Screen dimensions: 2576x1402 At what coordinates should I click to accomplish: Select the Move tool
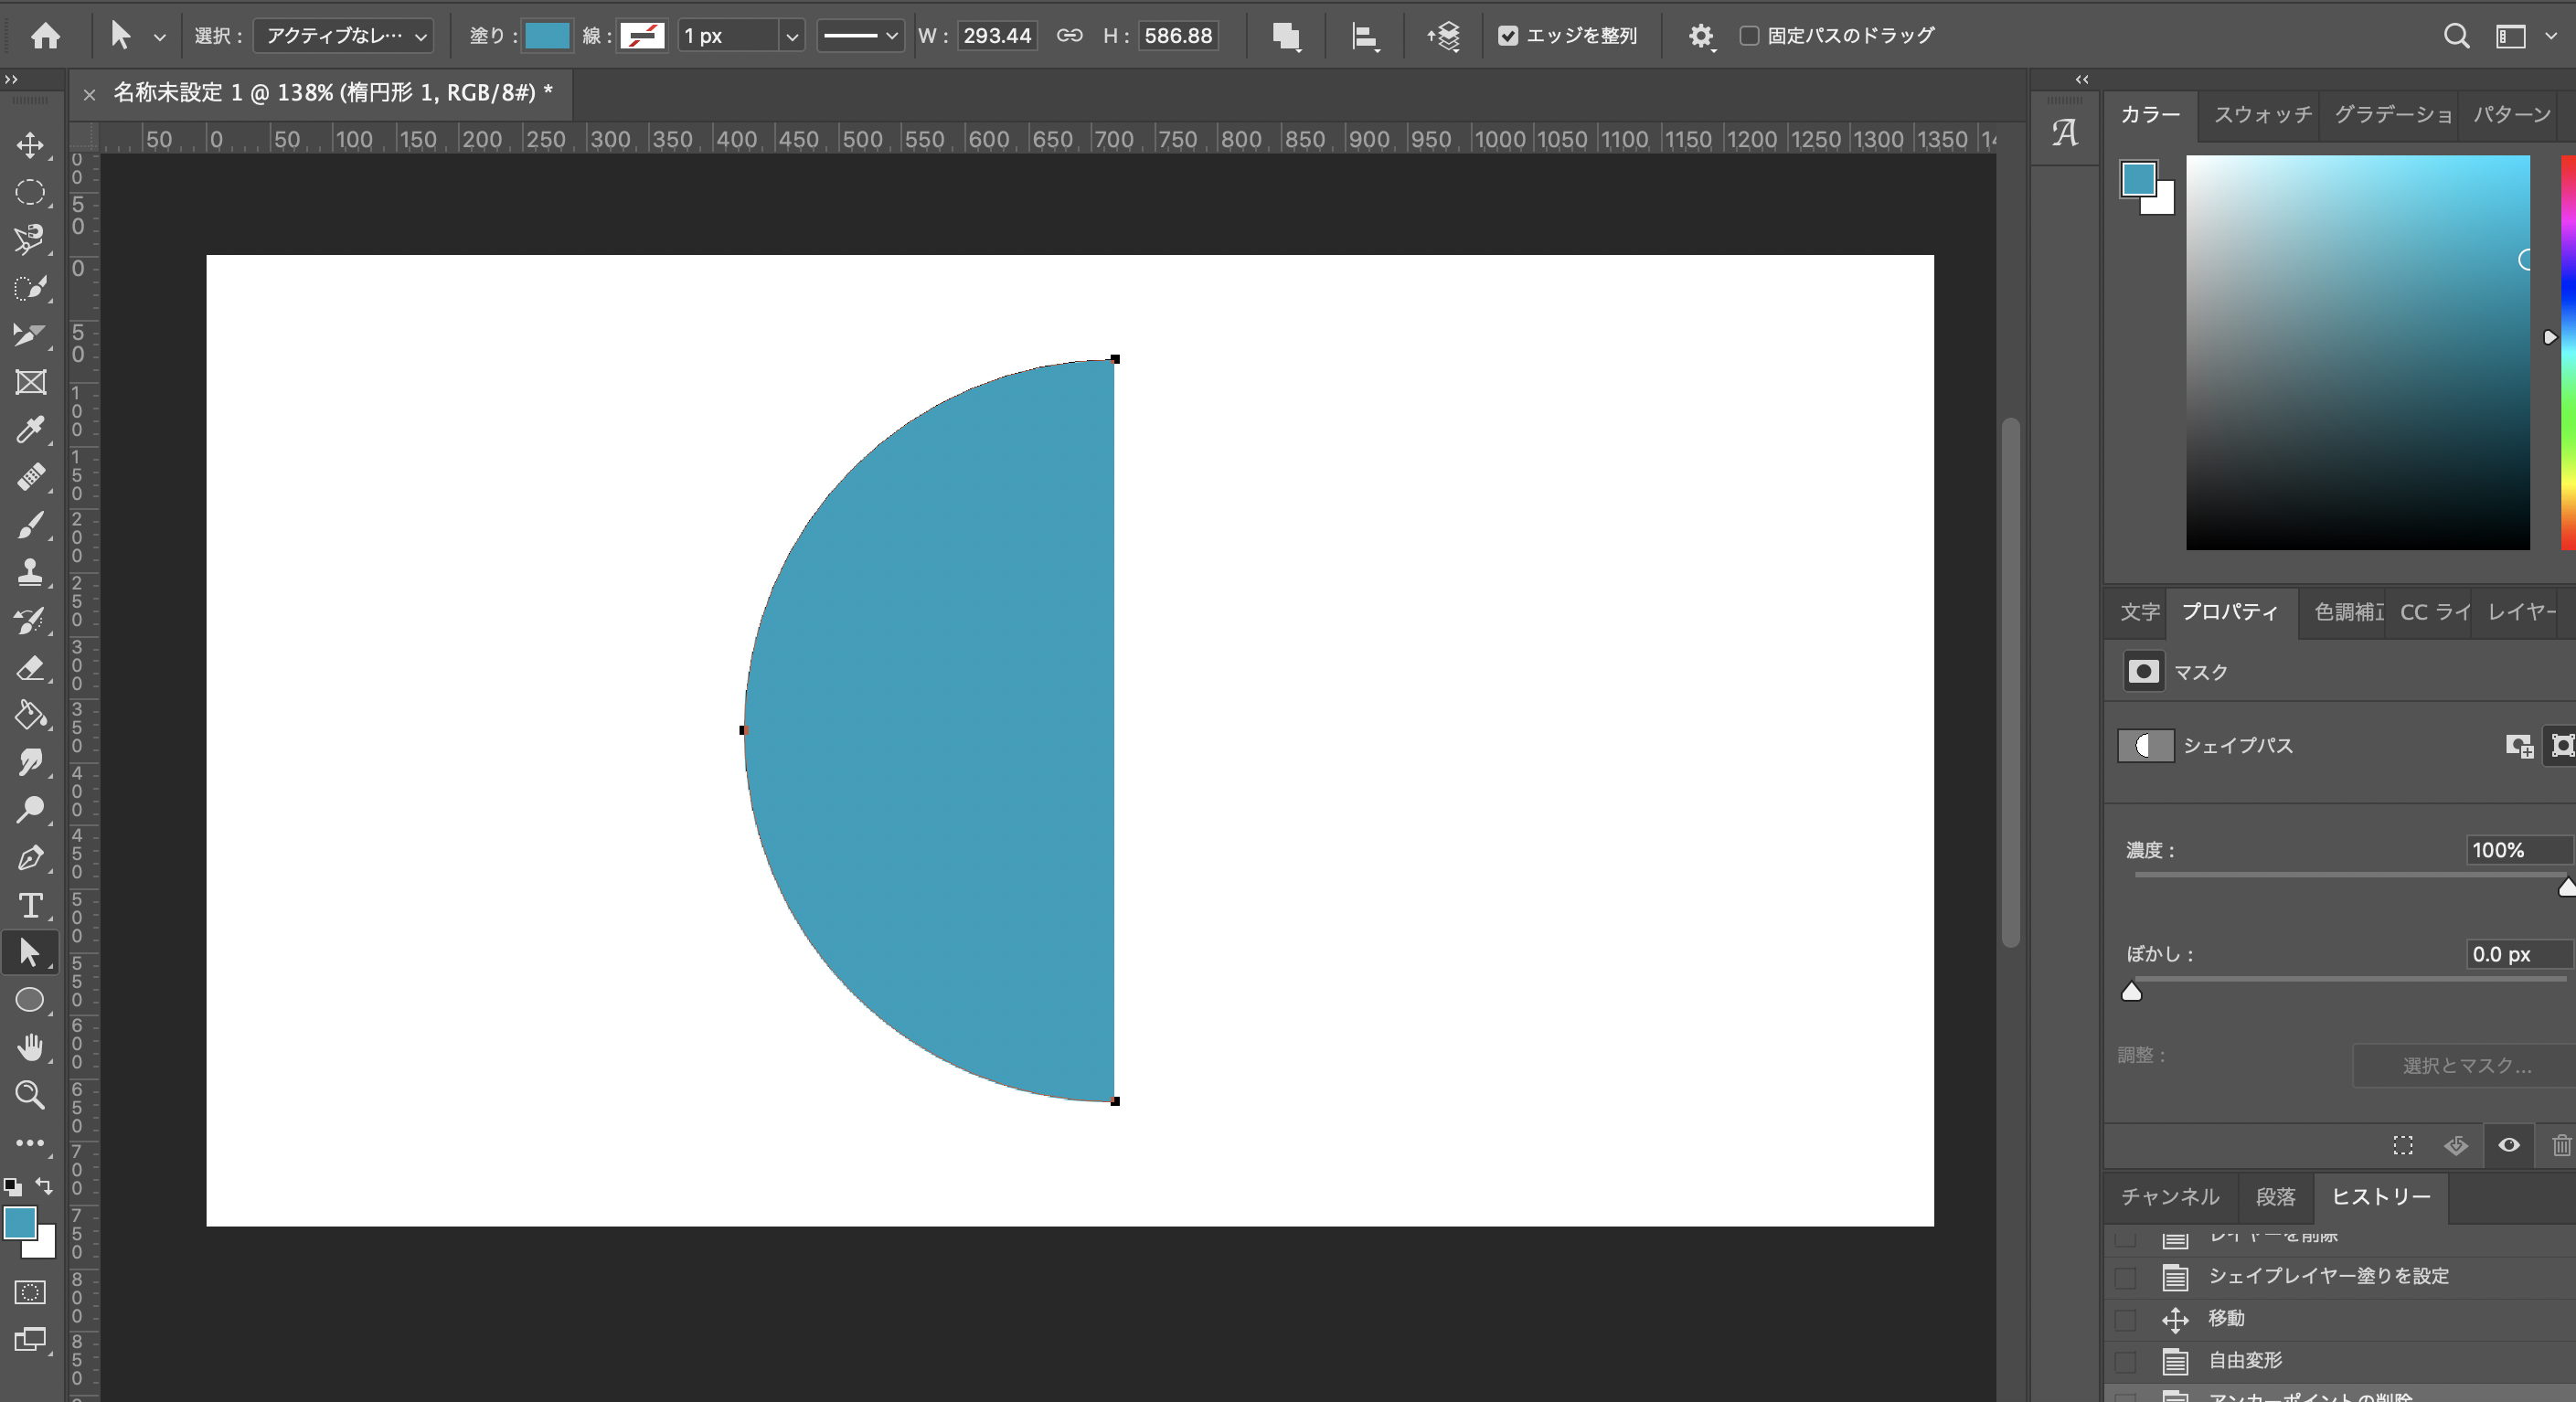coord(30,145)
